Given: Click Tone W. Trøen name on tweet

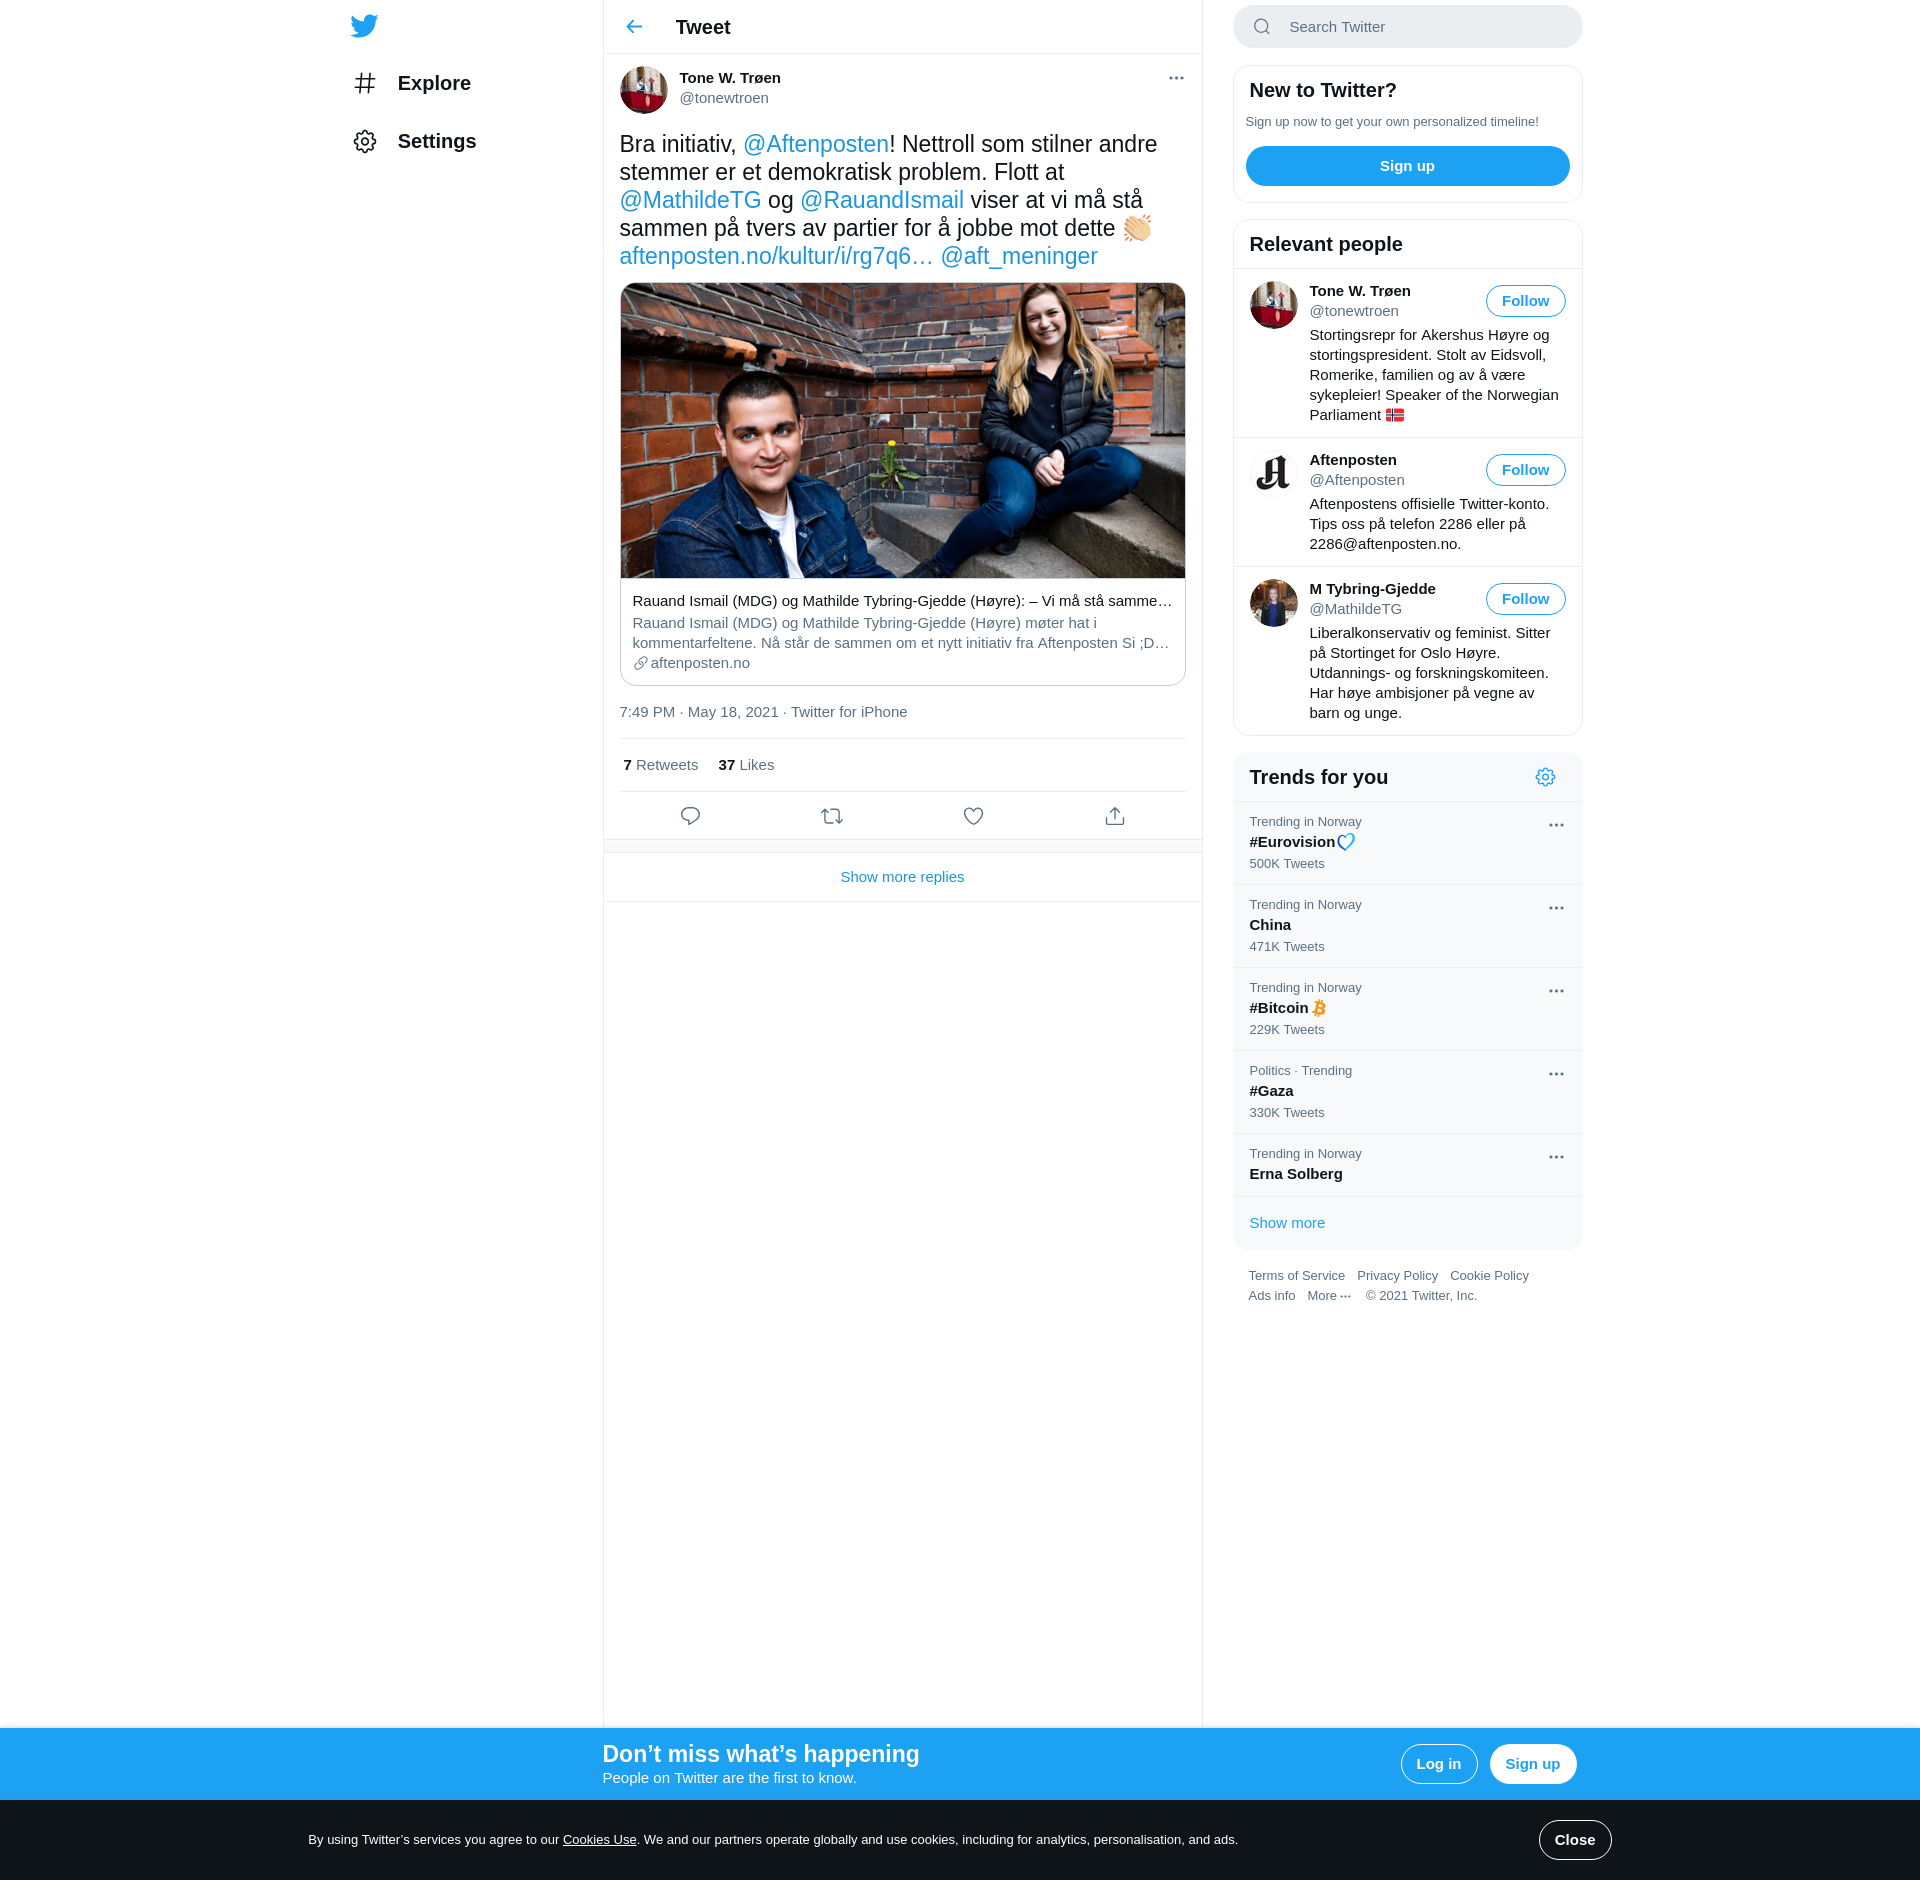Looking at the screenshot, I should (730, 78).
